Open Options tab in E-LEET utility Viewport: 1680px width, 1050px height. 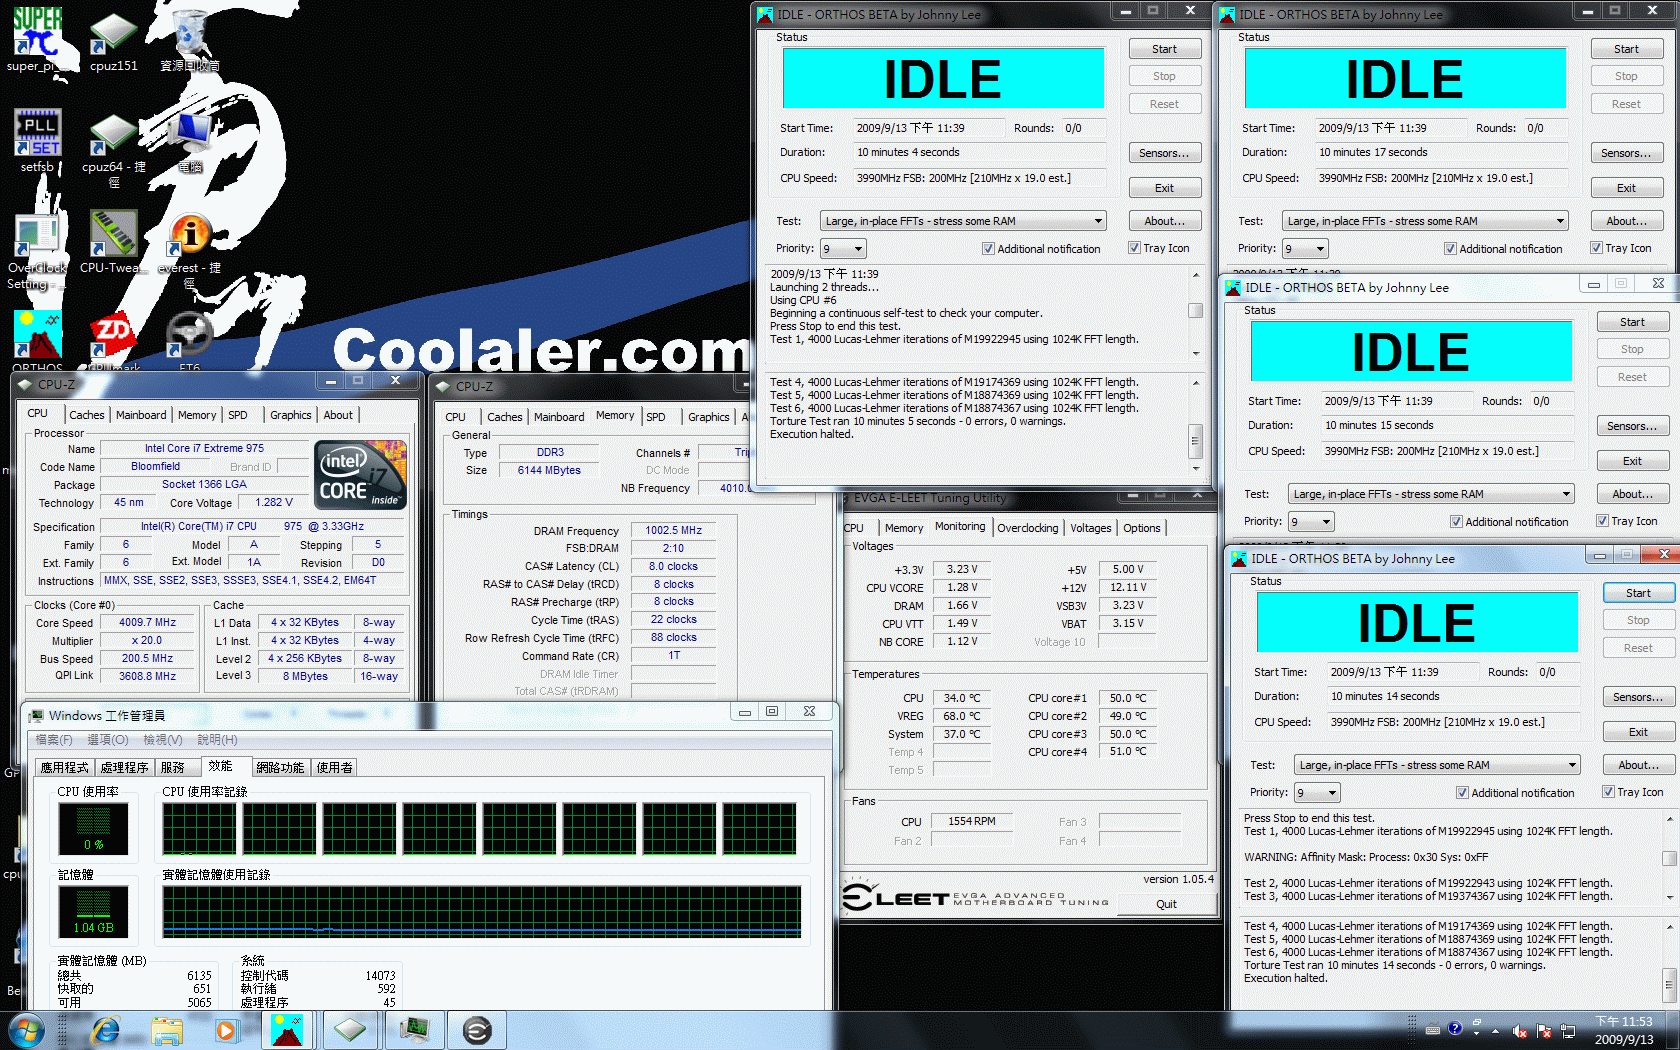1142,528
